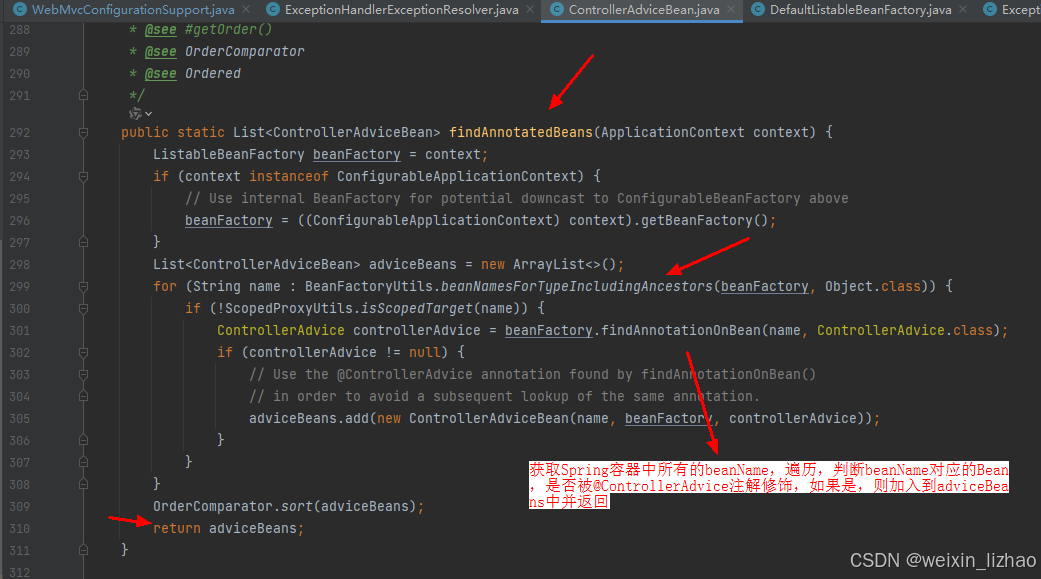
Task: Click class icon on ControllerAdviceBean.java tab
Action: (x=557, y=9)
